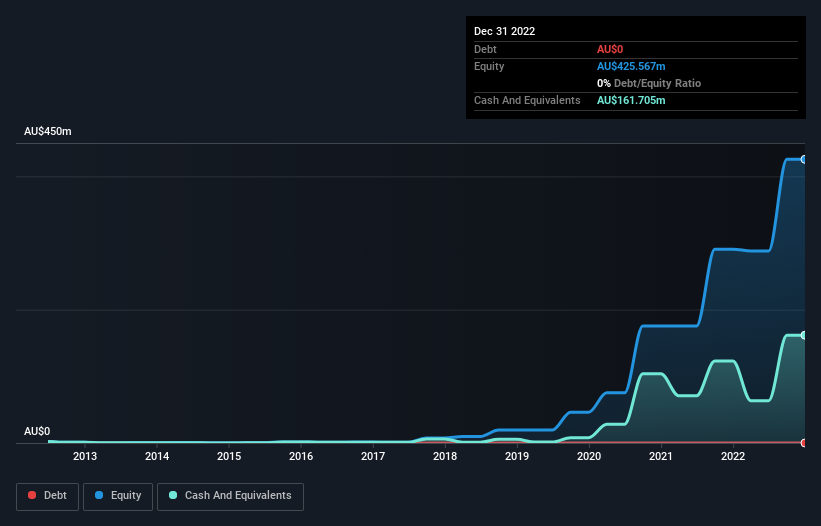Click the red AU$0 debt value

pyautogui.click(x=610, y=49)
